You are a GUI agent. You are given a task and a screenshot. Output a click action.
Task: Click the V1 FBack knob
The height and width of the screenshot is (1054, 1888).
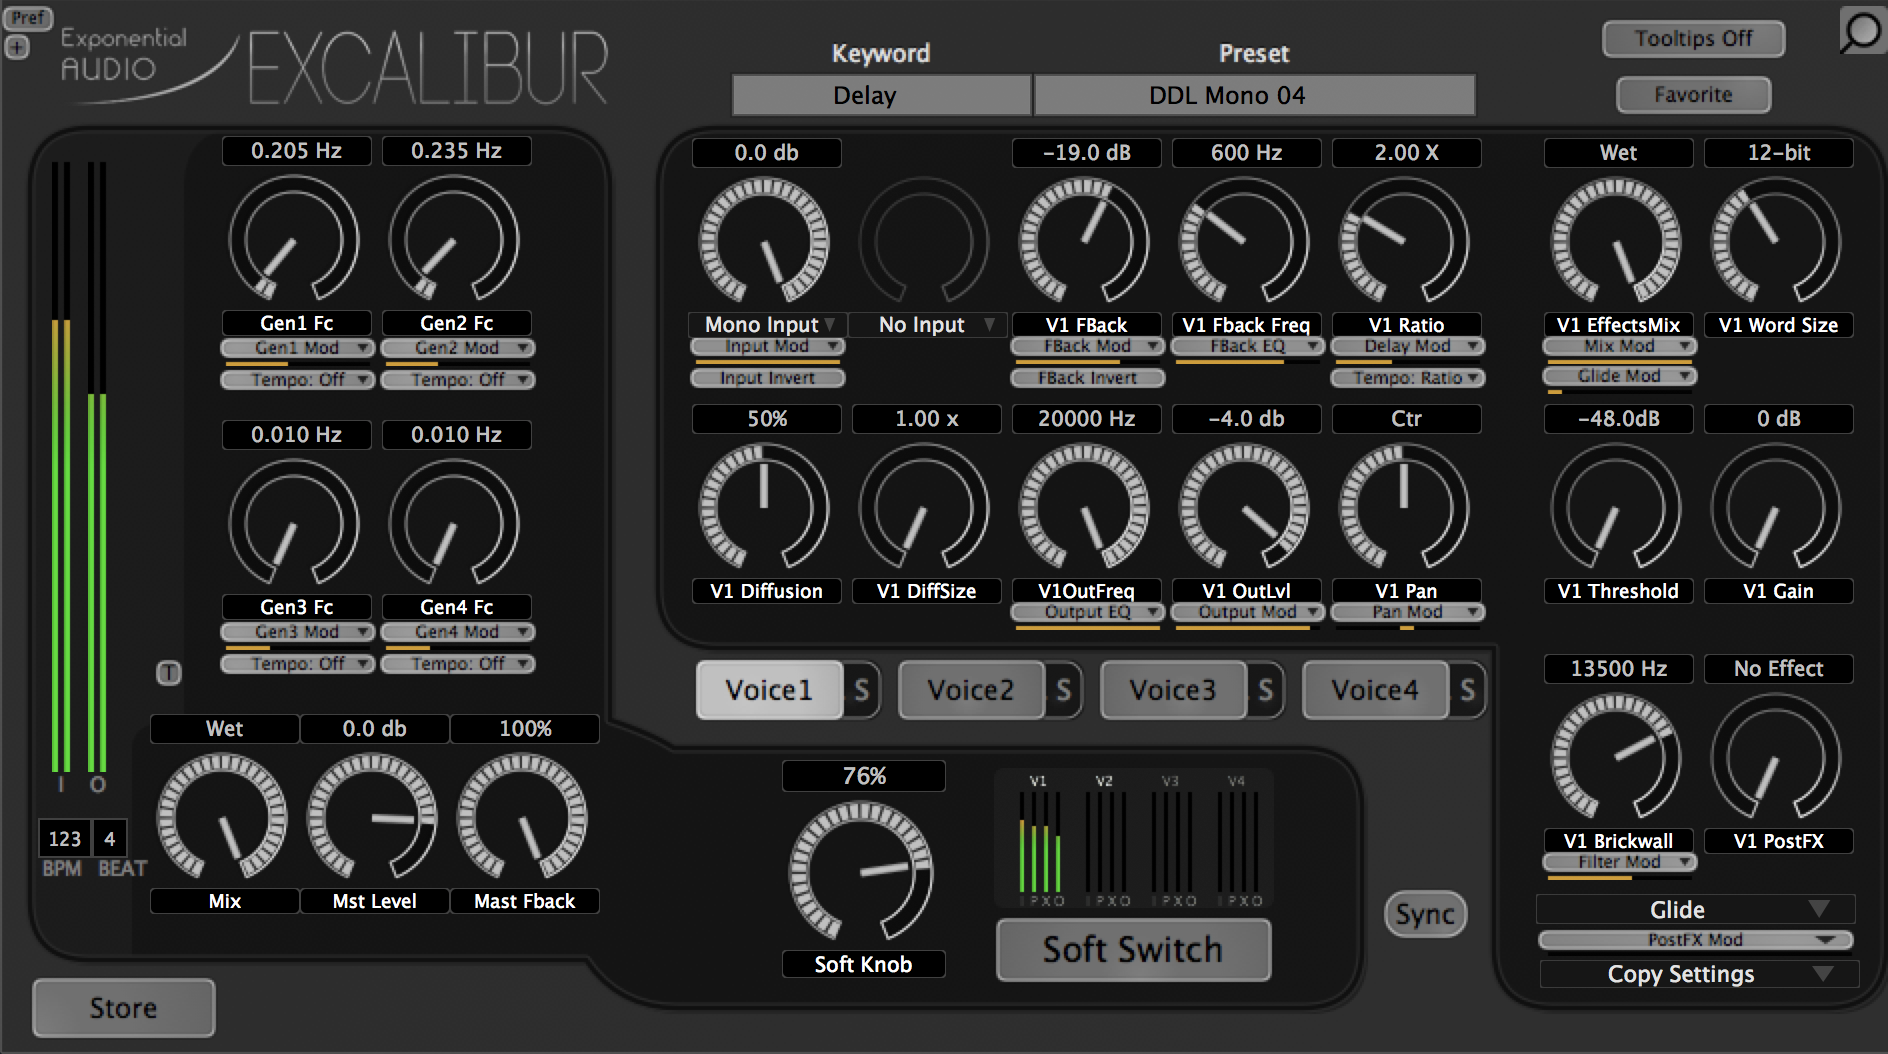(x=1084, y=241)
